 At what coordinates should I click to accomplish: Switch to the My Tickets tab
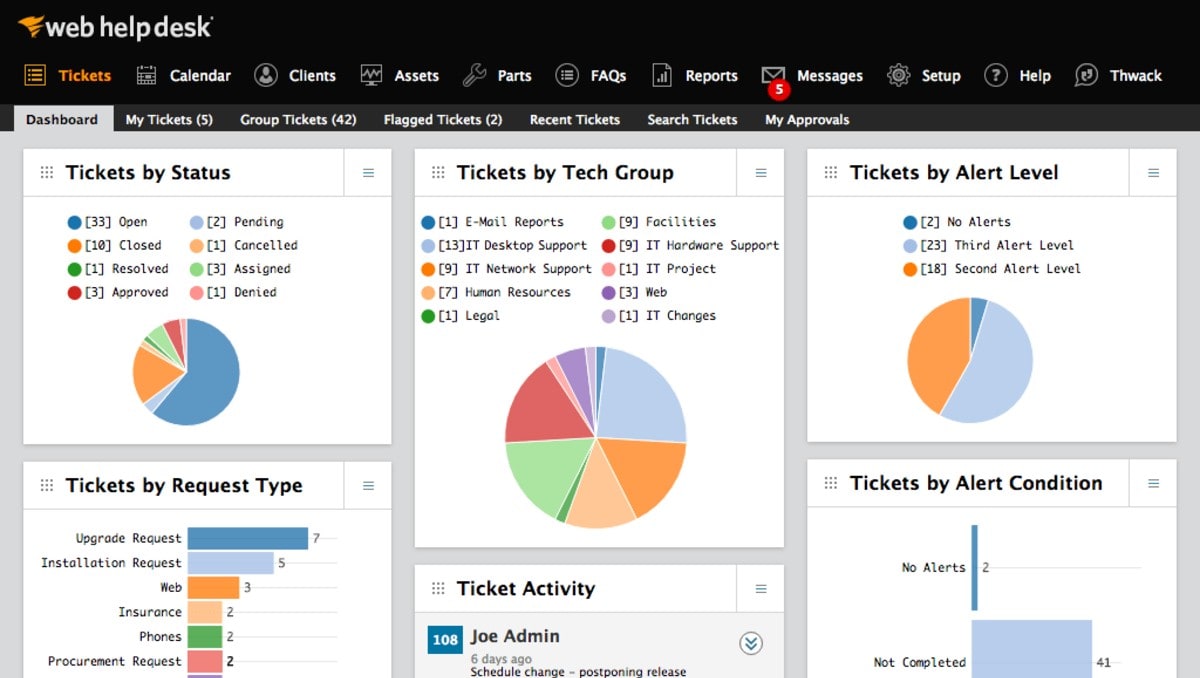(x=168, y=119)
